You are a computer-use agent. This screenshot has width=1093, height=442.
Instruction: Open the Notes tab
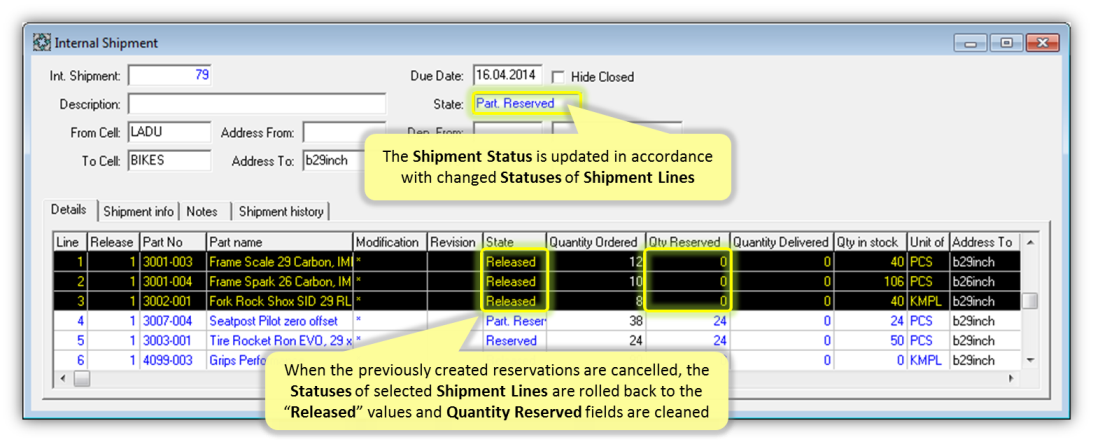(202, 211)
